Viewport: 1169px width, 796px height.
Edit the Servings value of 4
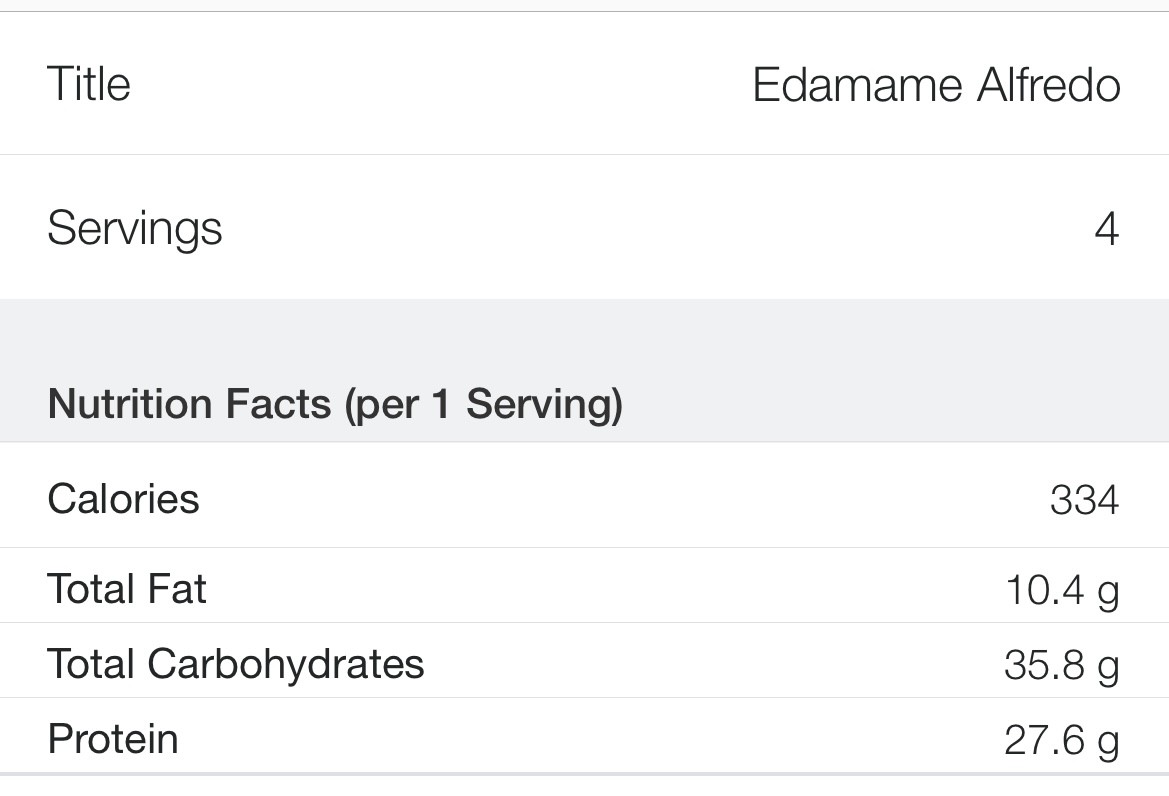pos(1105,230)
